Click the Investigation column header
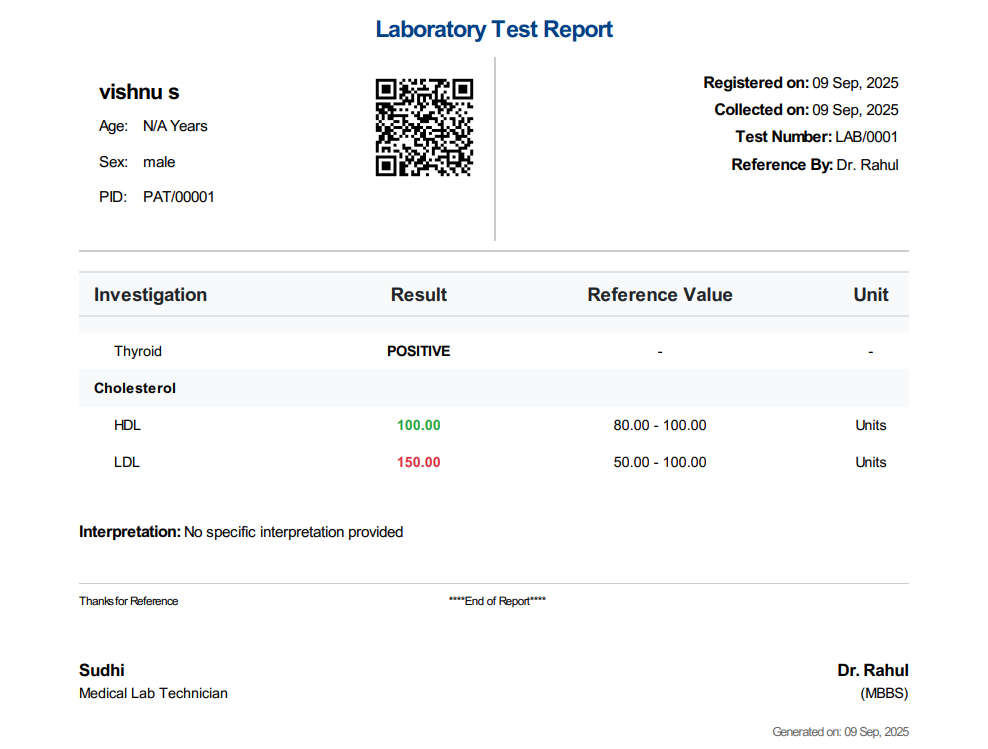 click(x=150, y=294)
